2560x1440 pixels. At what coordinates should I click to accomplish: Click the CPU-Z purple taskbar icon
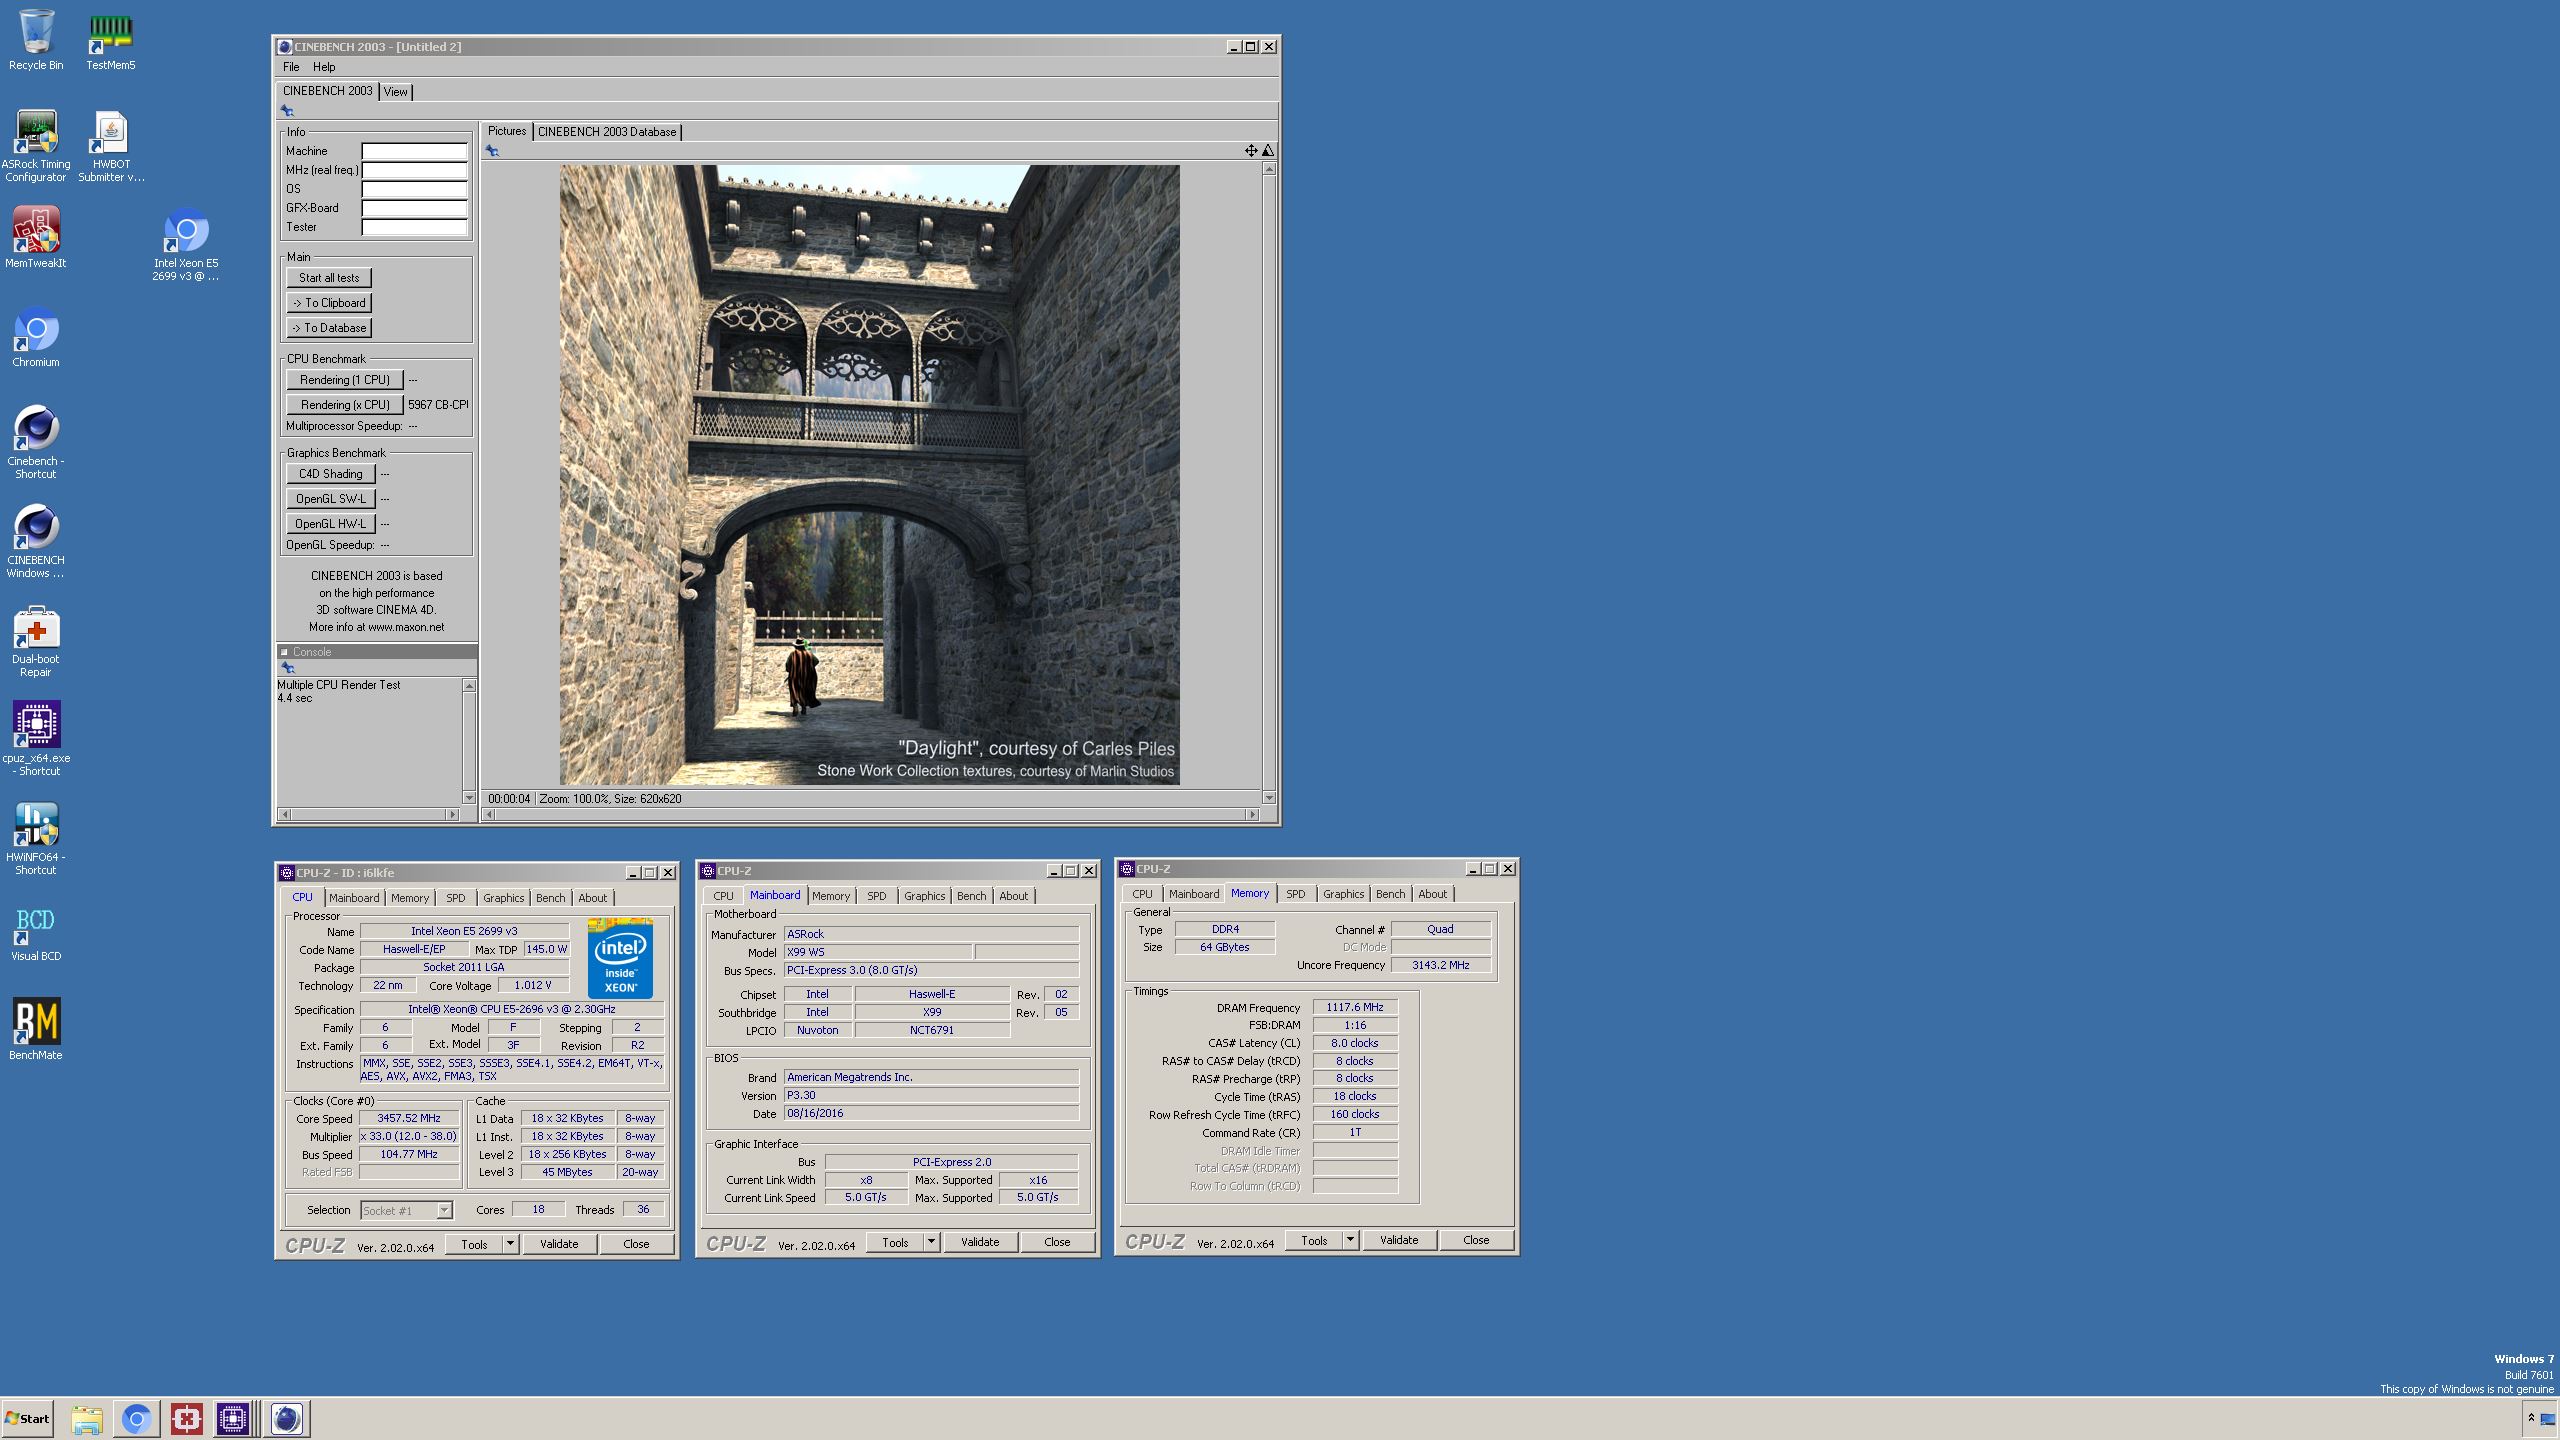pyautogui.click(x=233, y=1419)
